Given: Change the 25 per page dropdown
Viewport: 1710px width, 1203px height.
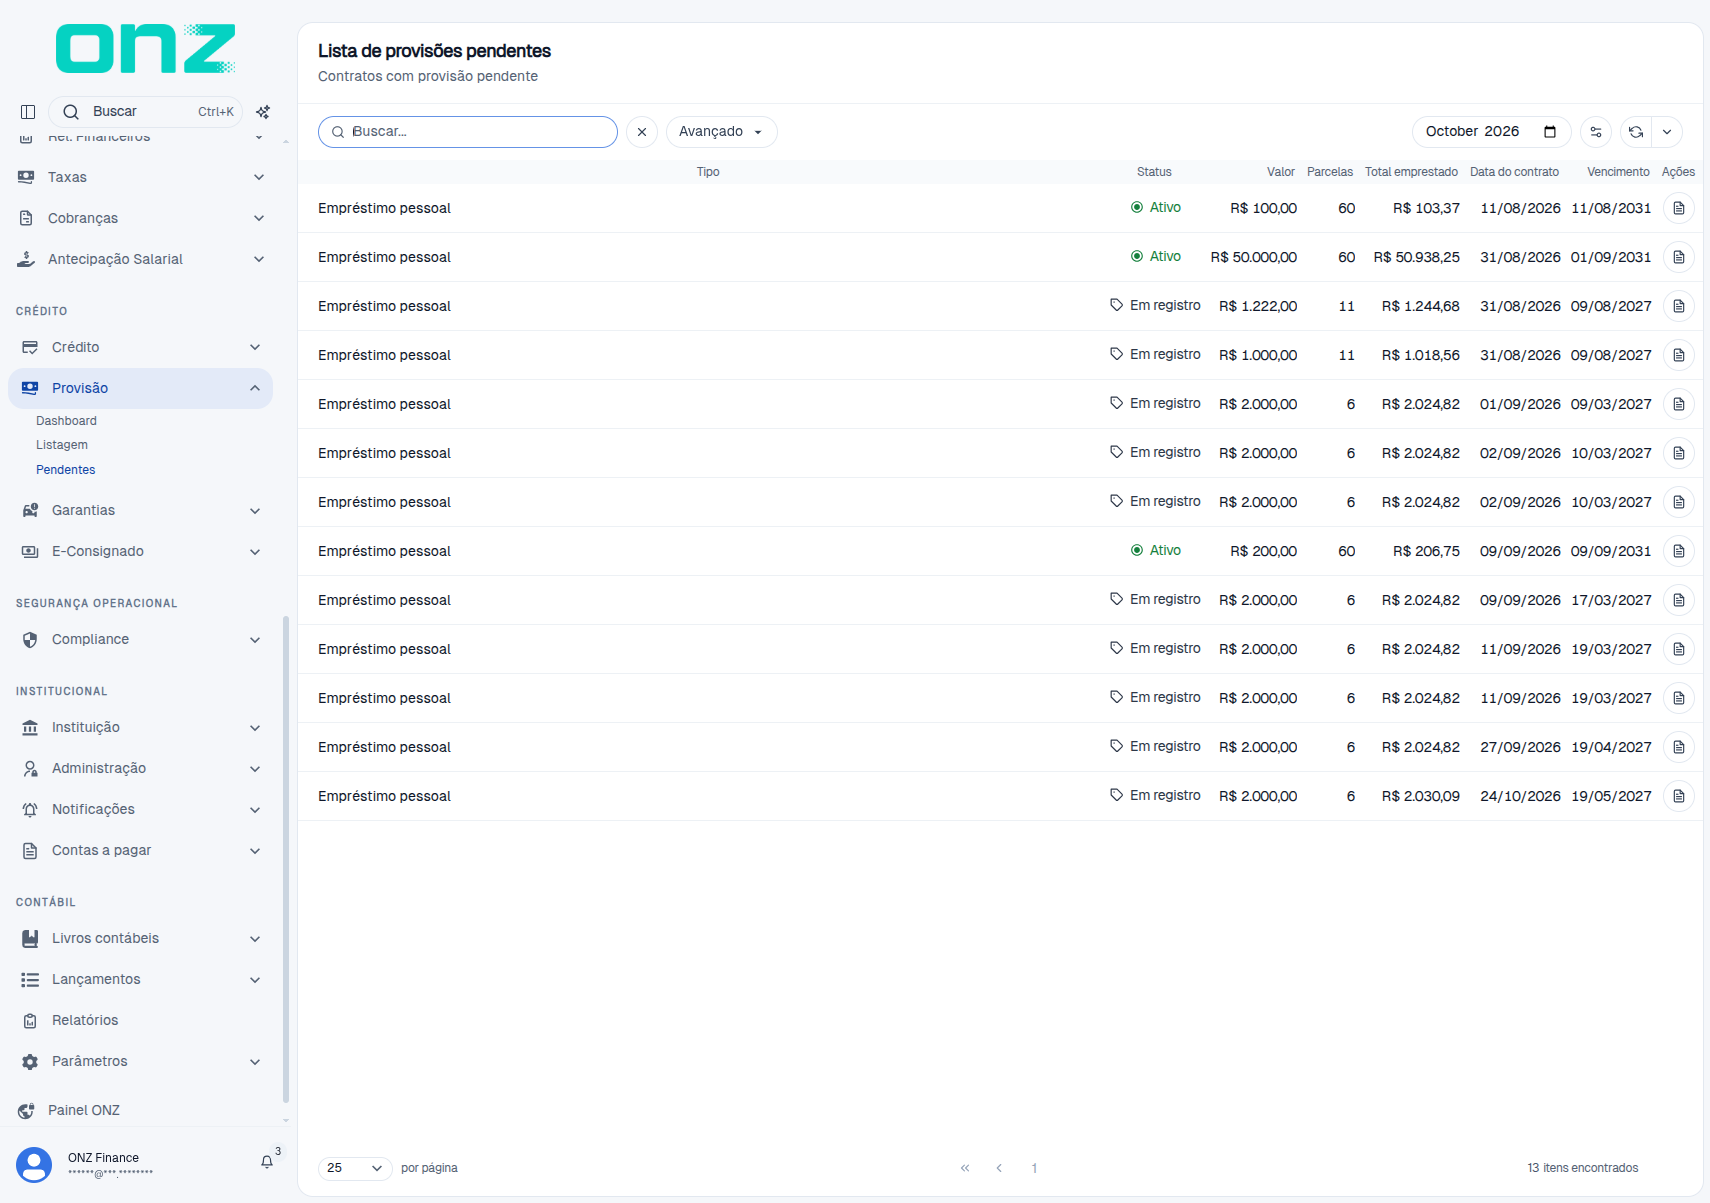Looking at the screenshot, I should click(x=355, y=1168).
